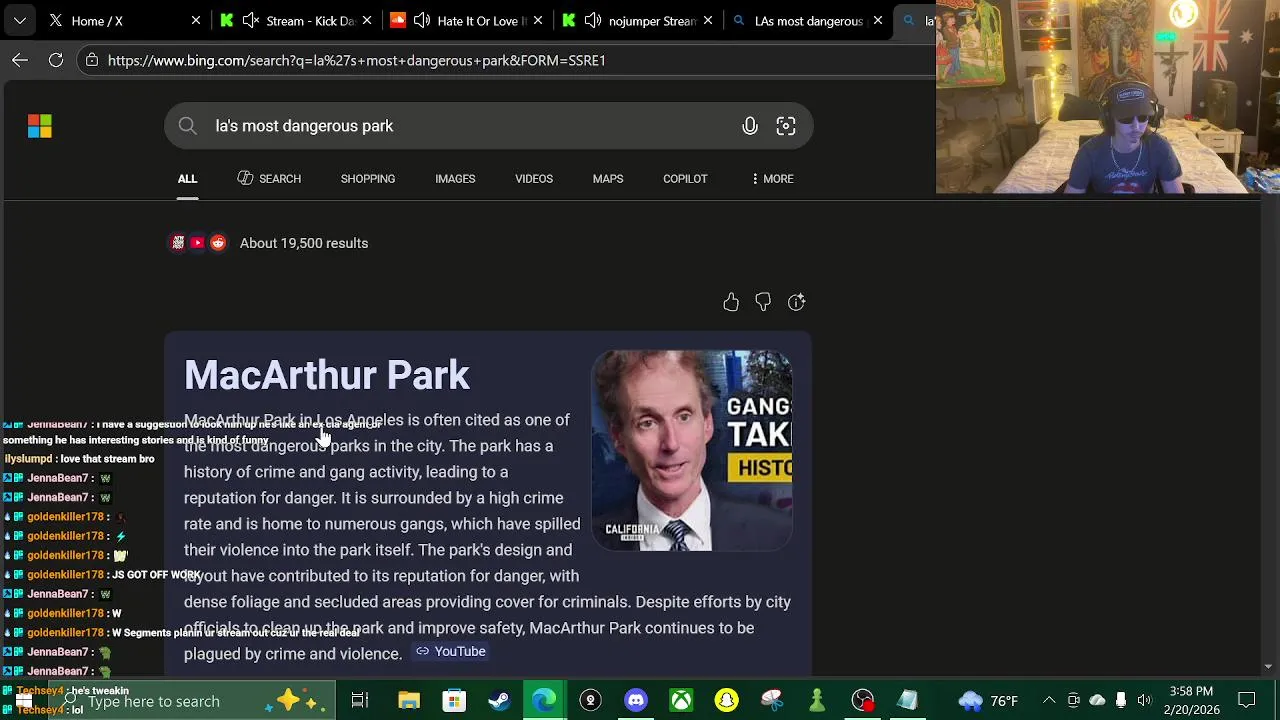Open visual search camera icon
This screenshot has width=1280, height=720.
786,126
